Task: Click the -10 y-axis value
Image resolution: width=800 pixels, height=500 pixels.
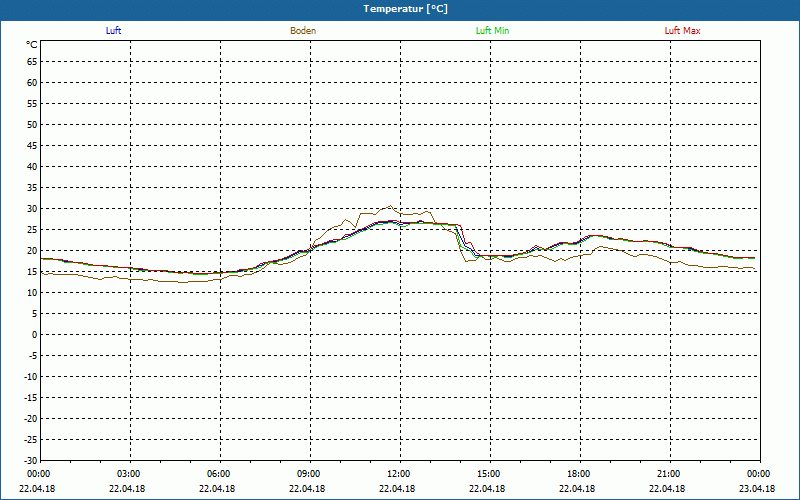Action: 30,377
